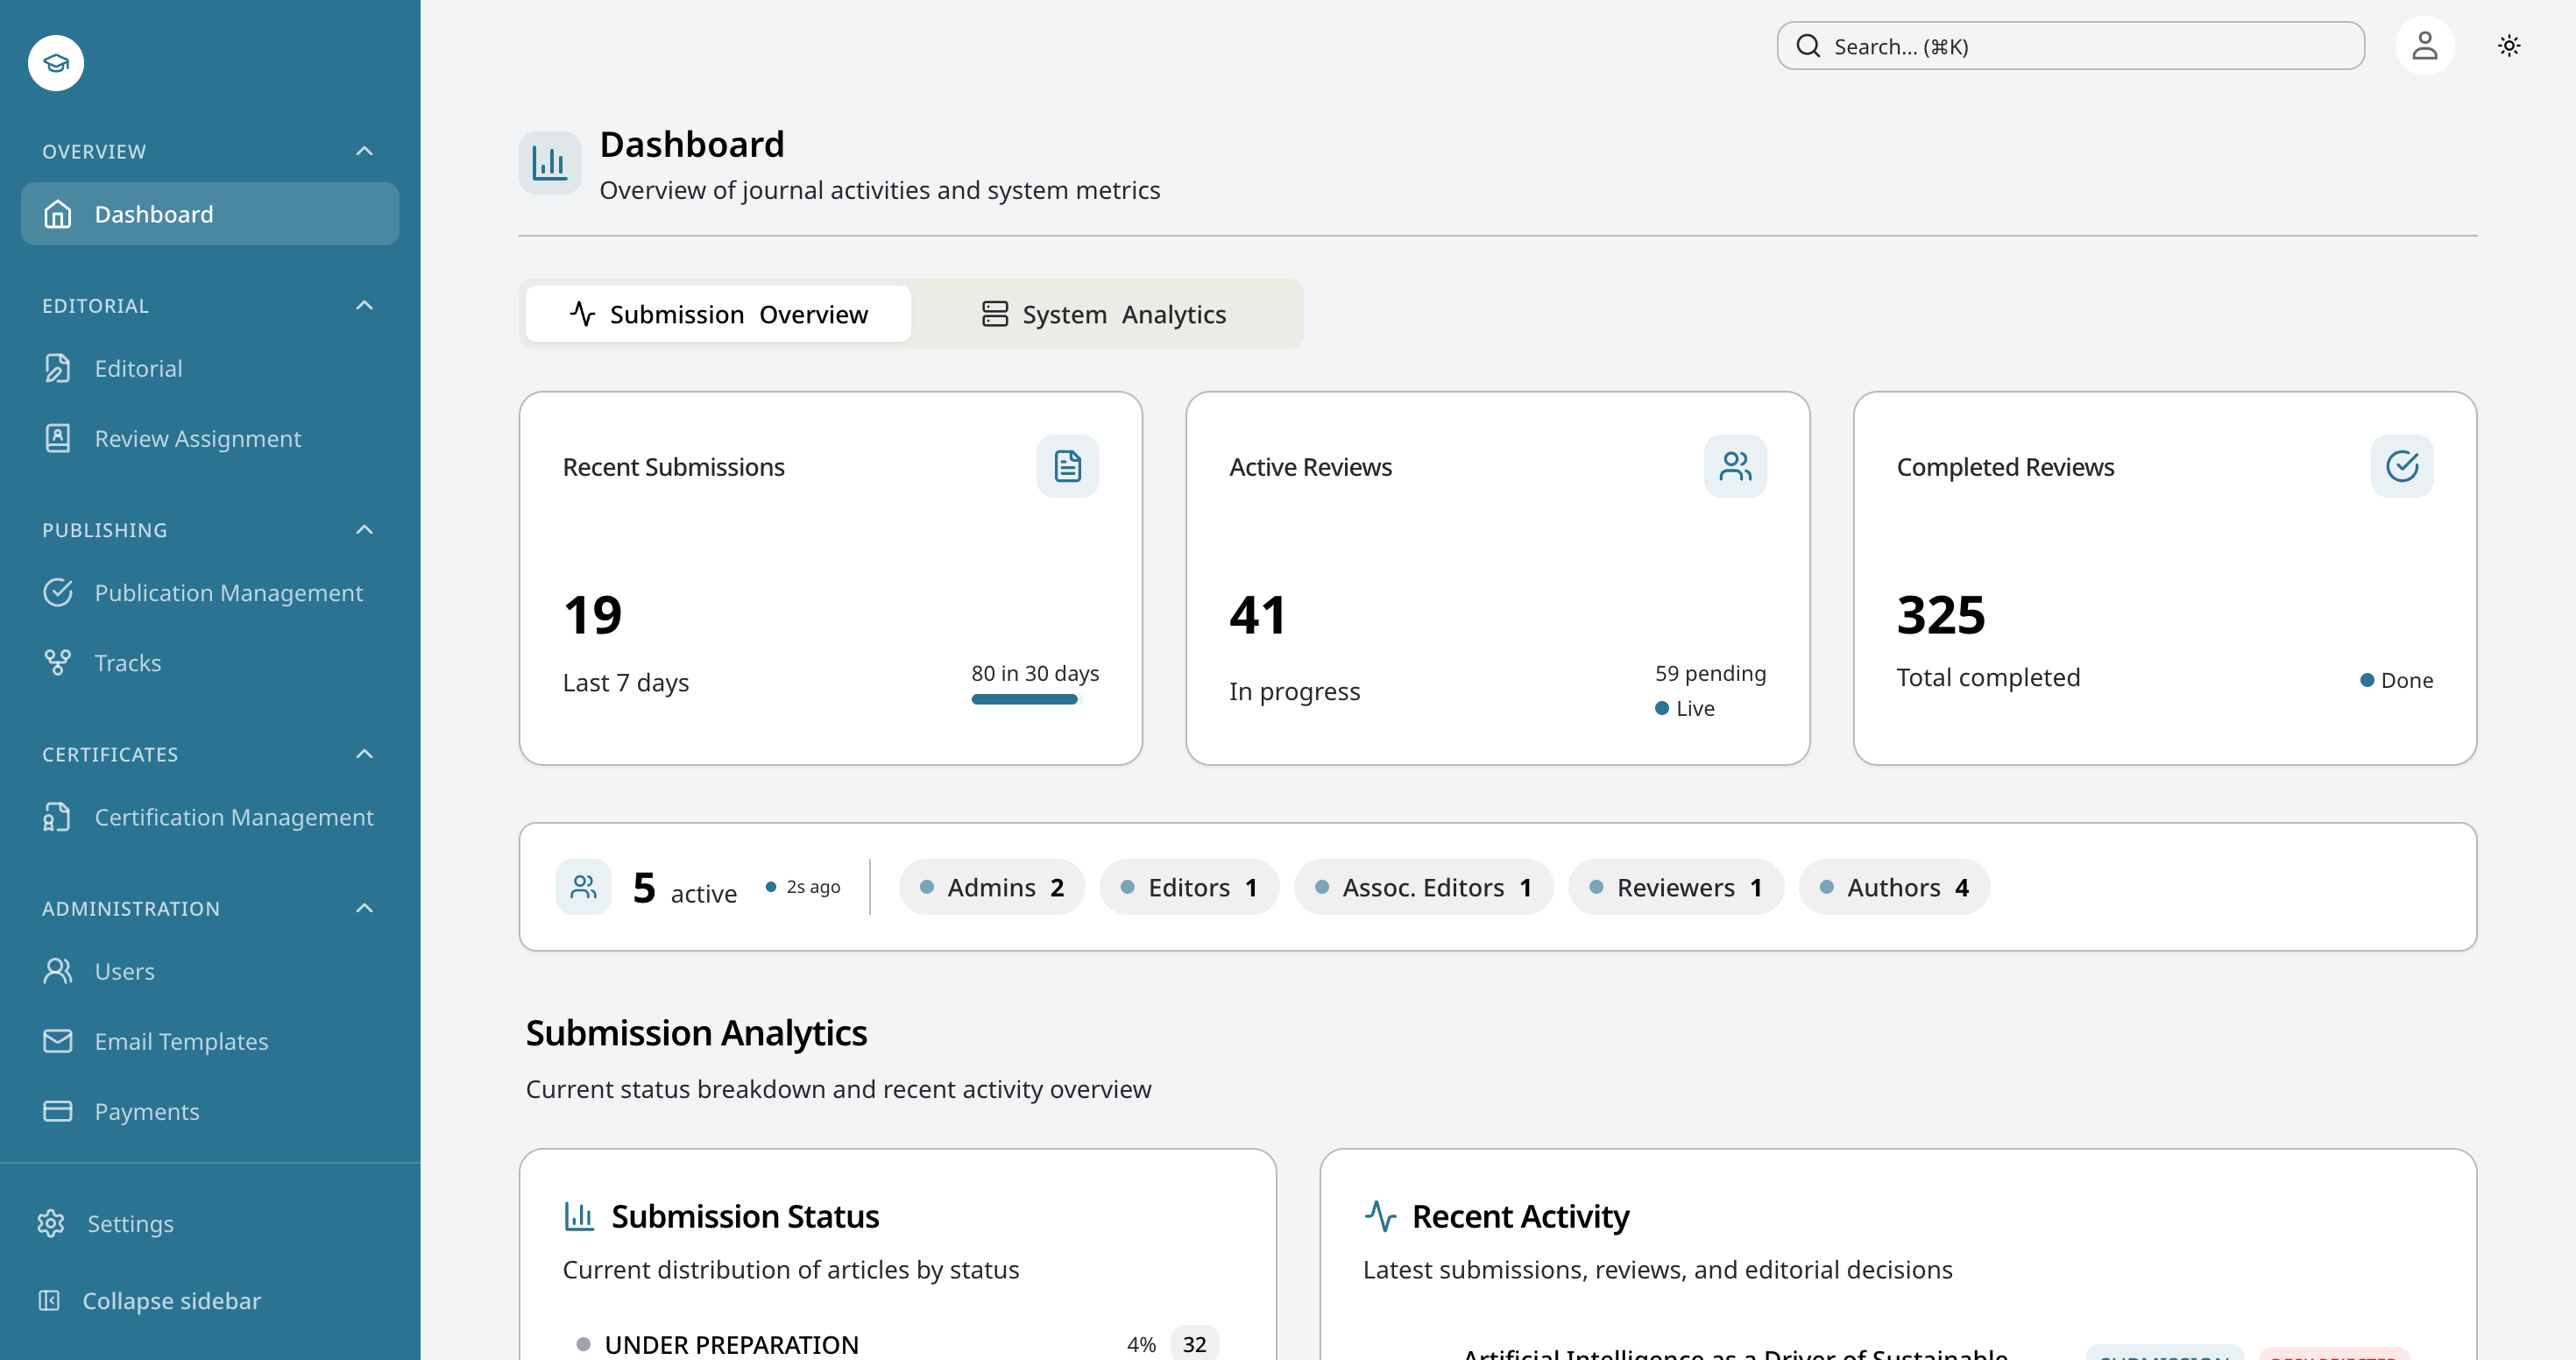Collapse the Certificates section chevron
The image size is (2576, 1360).
click(x=365, y=753)
